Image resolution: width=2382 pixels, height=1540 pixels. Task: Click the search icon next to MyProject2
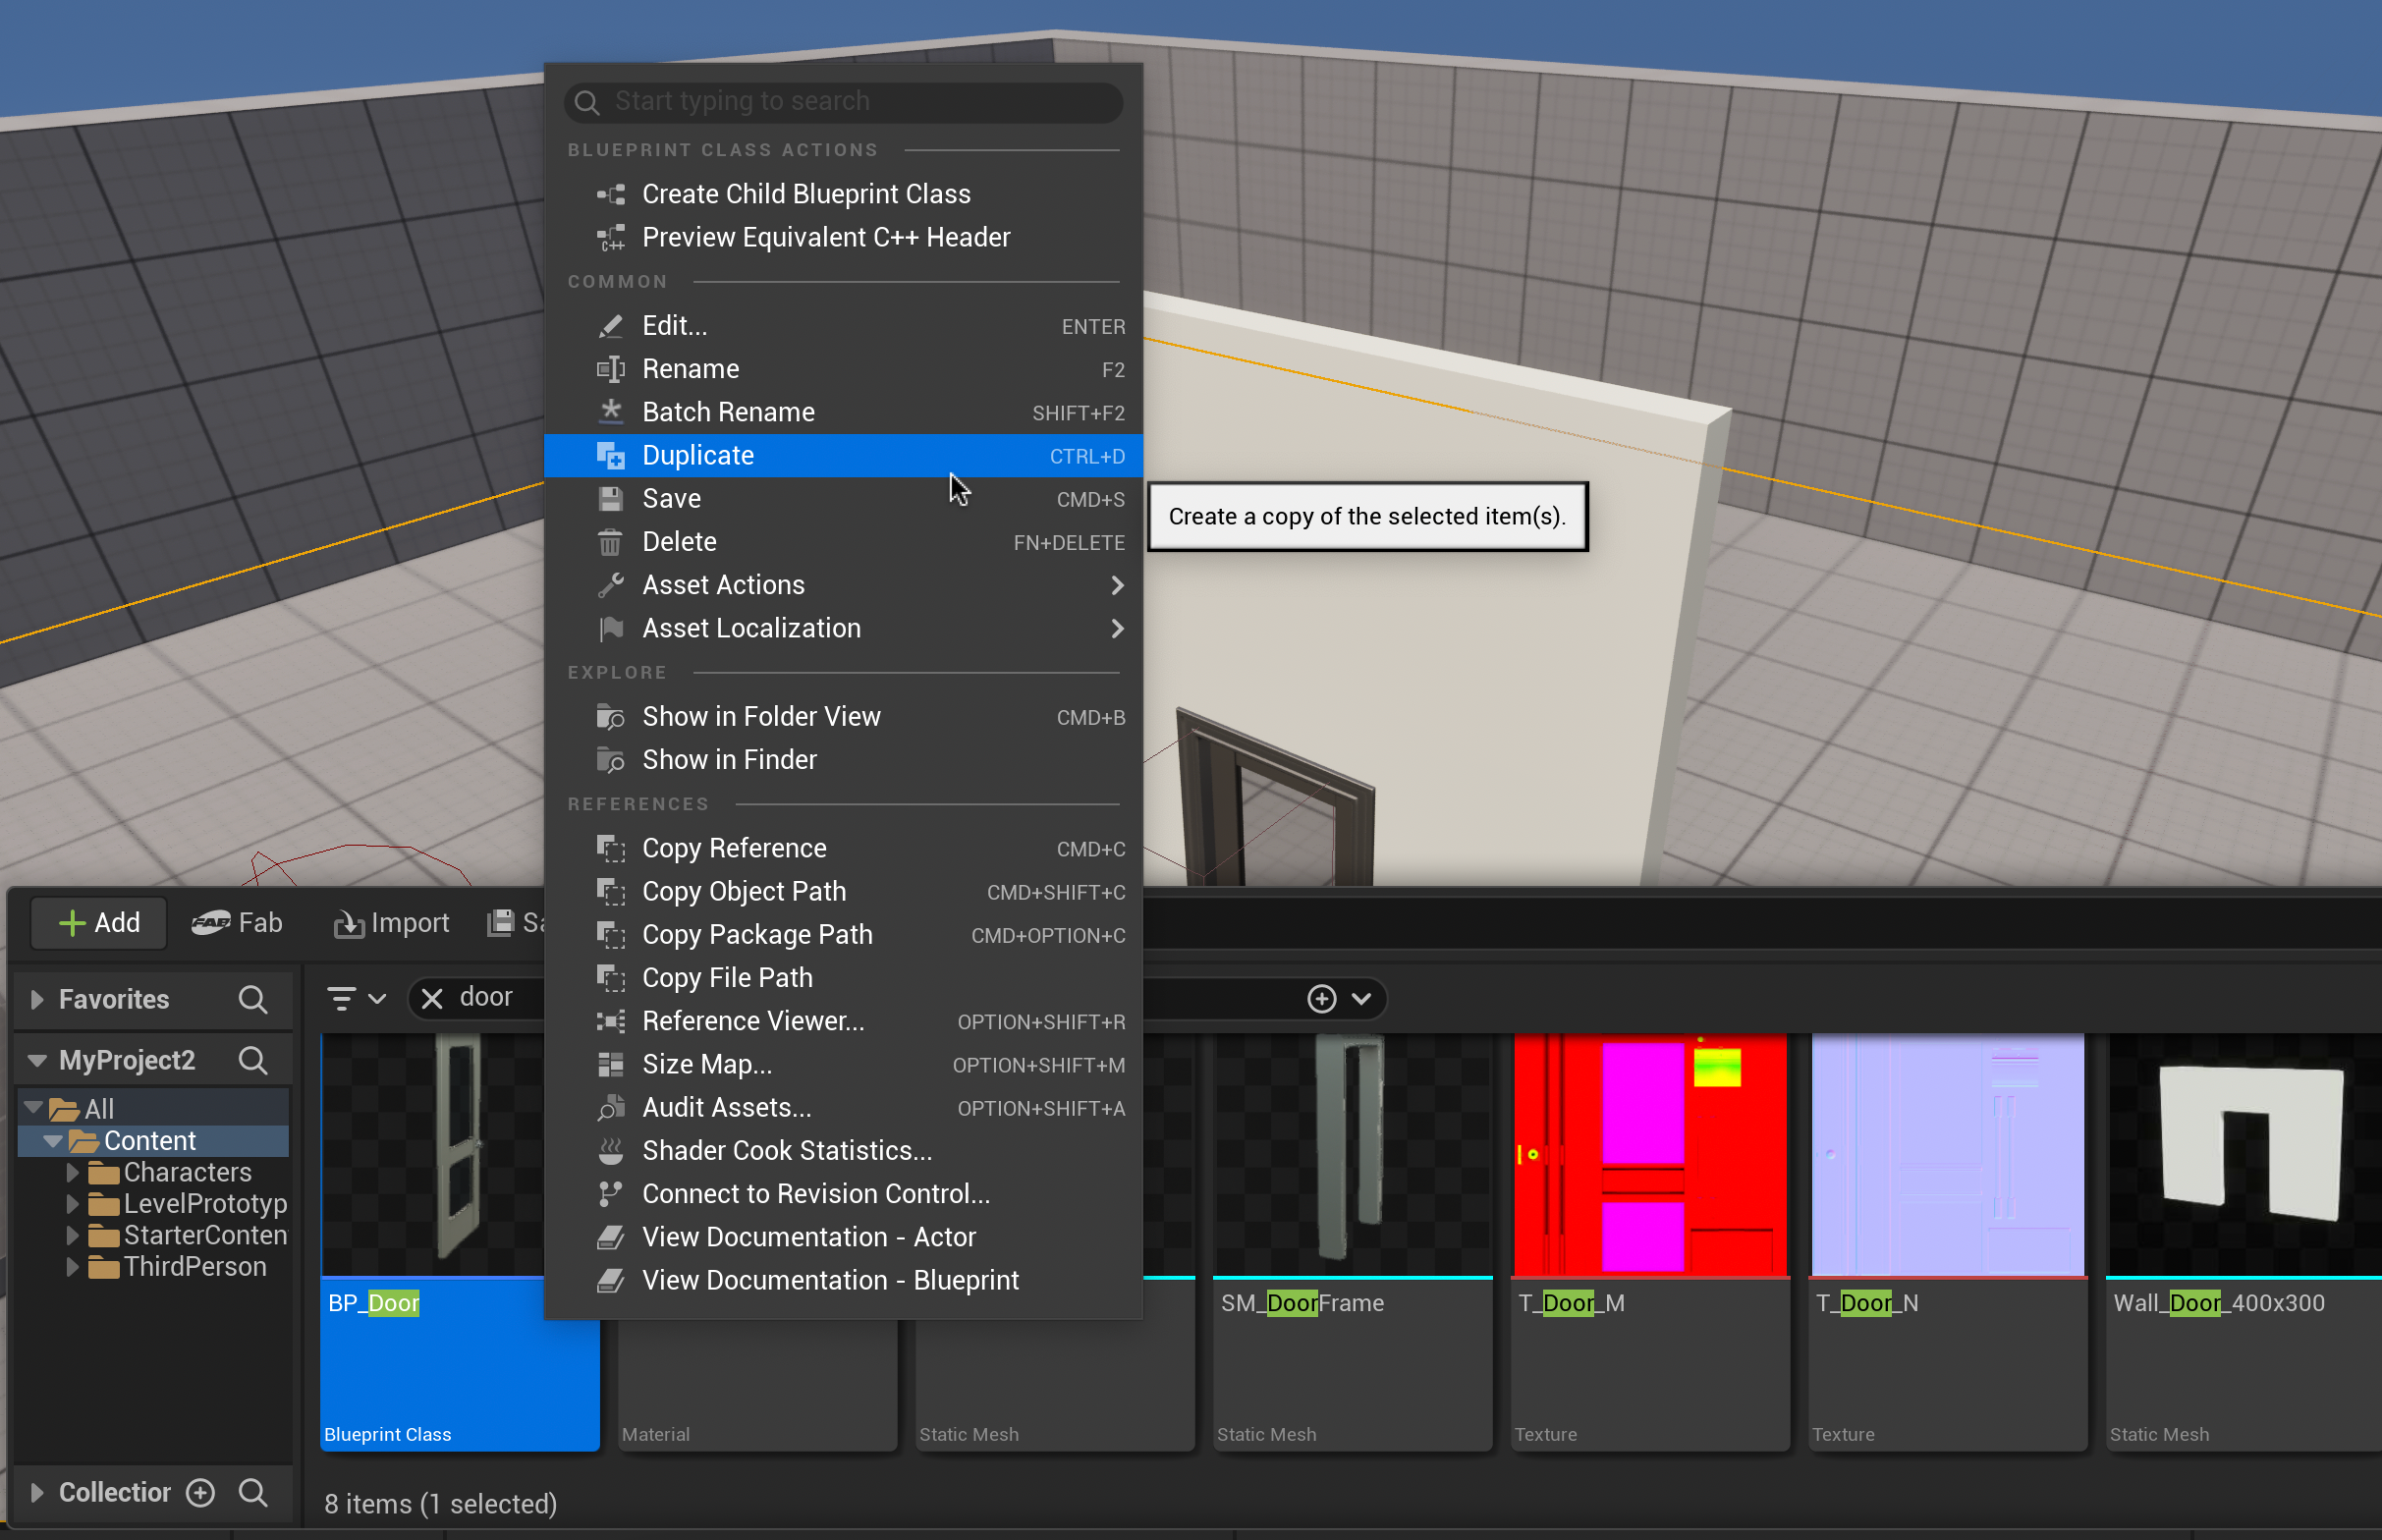tap(253, 1060)
